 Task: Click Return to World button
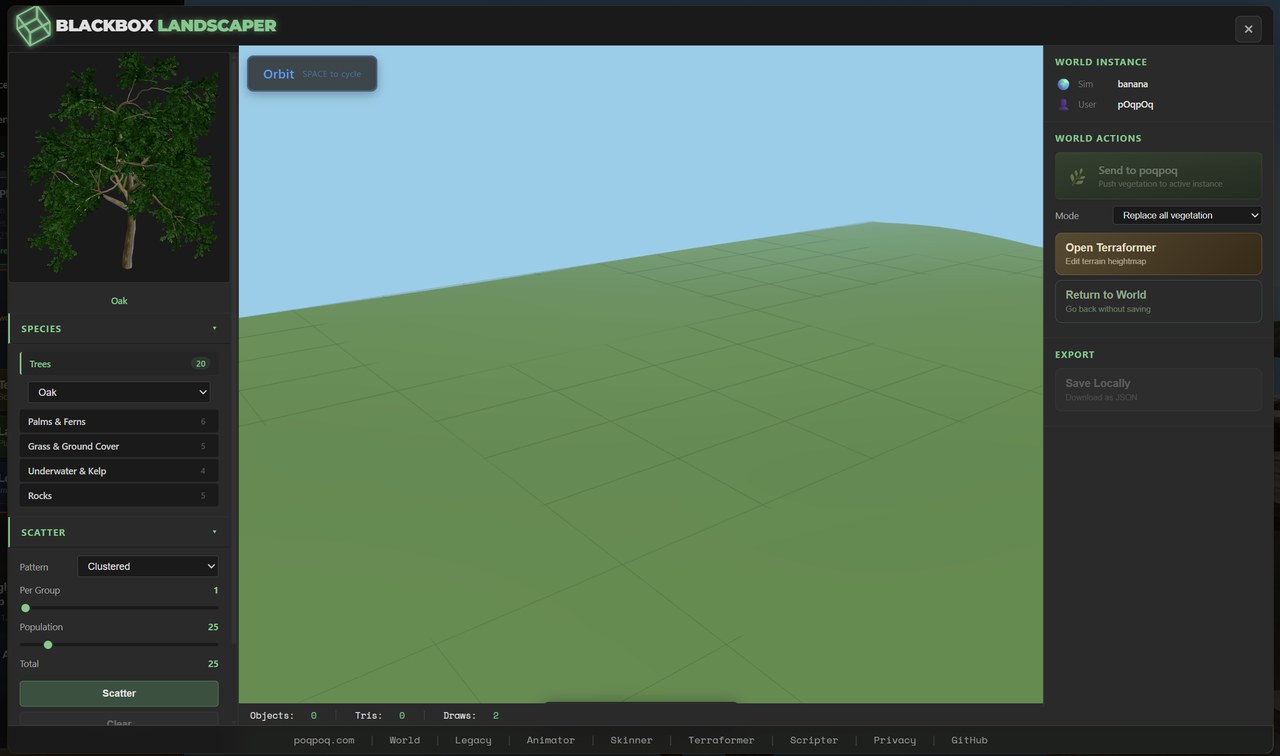click(1158, 301)
